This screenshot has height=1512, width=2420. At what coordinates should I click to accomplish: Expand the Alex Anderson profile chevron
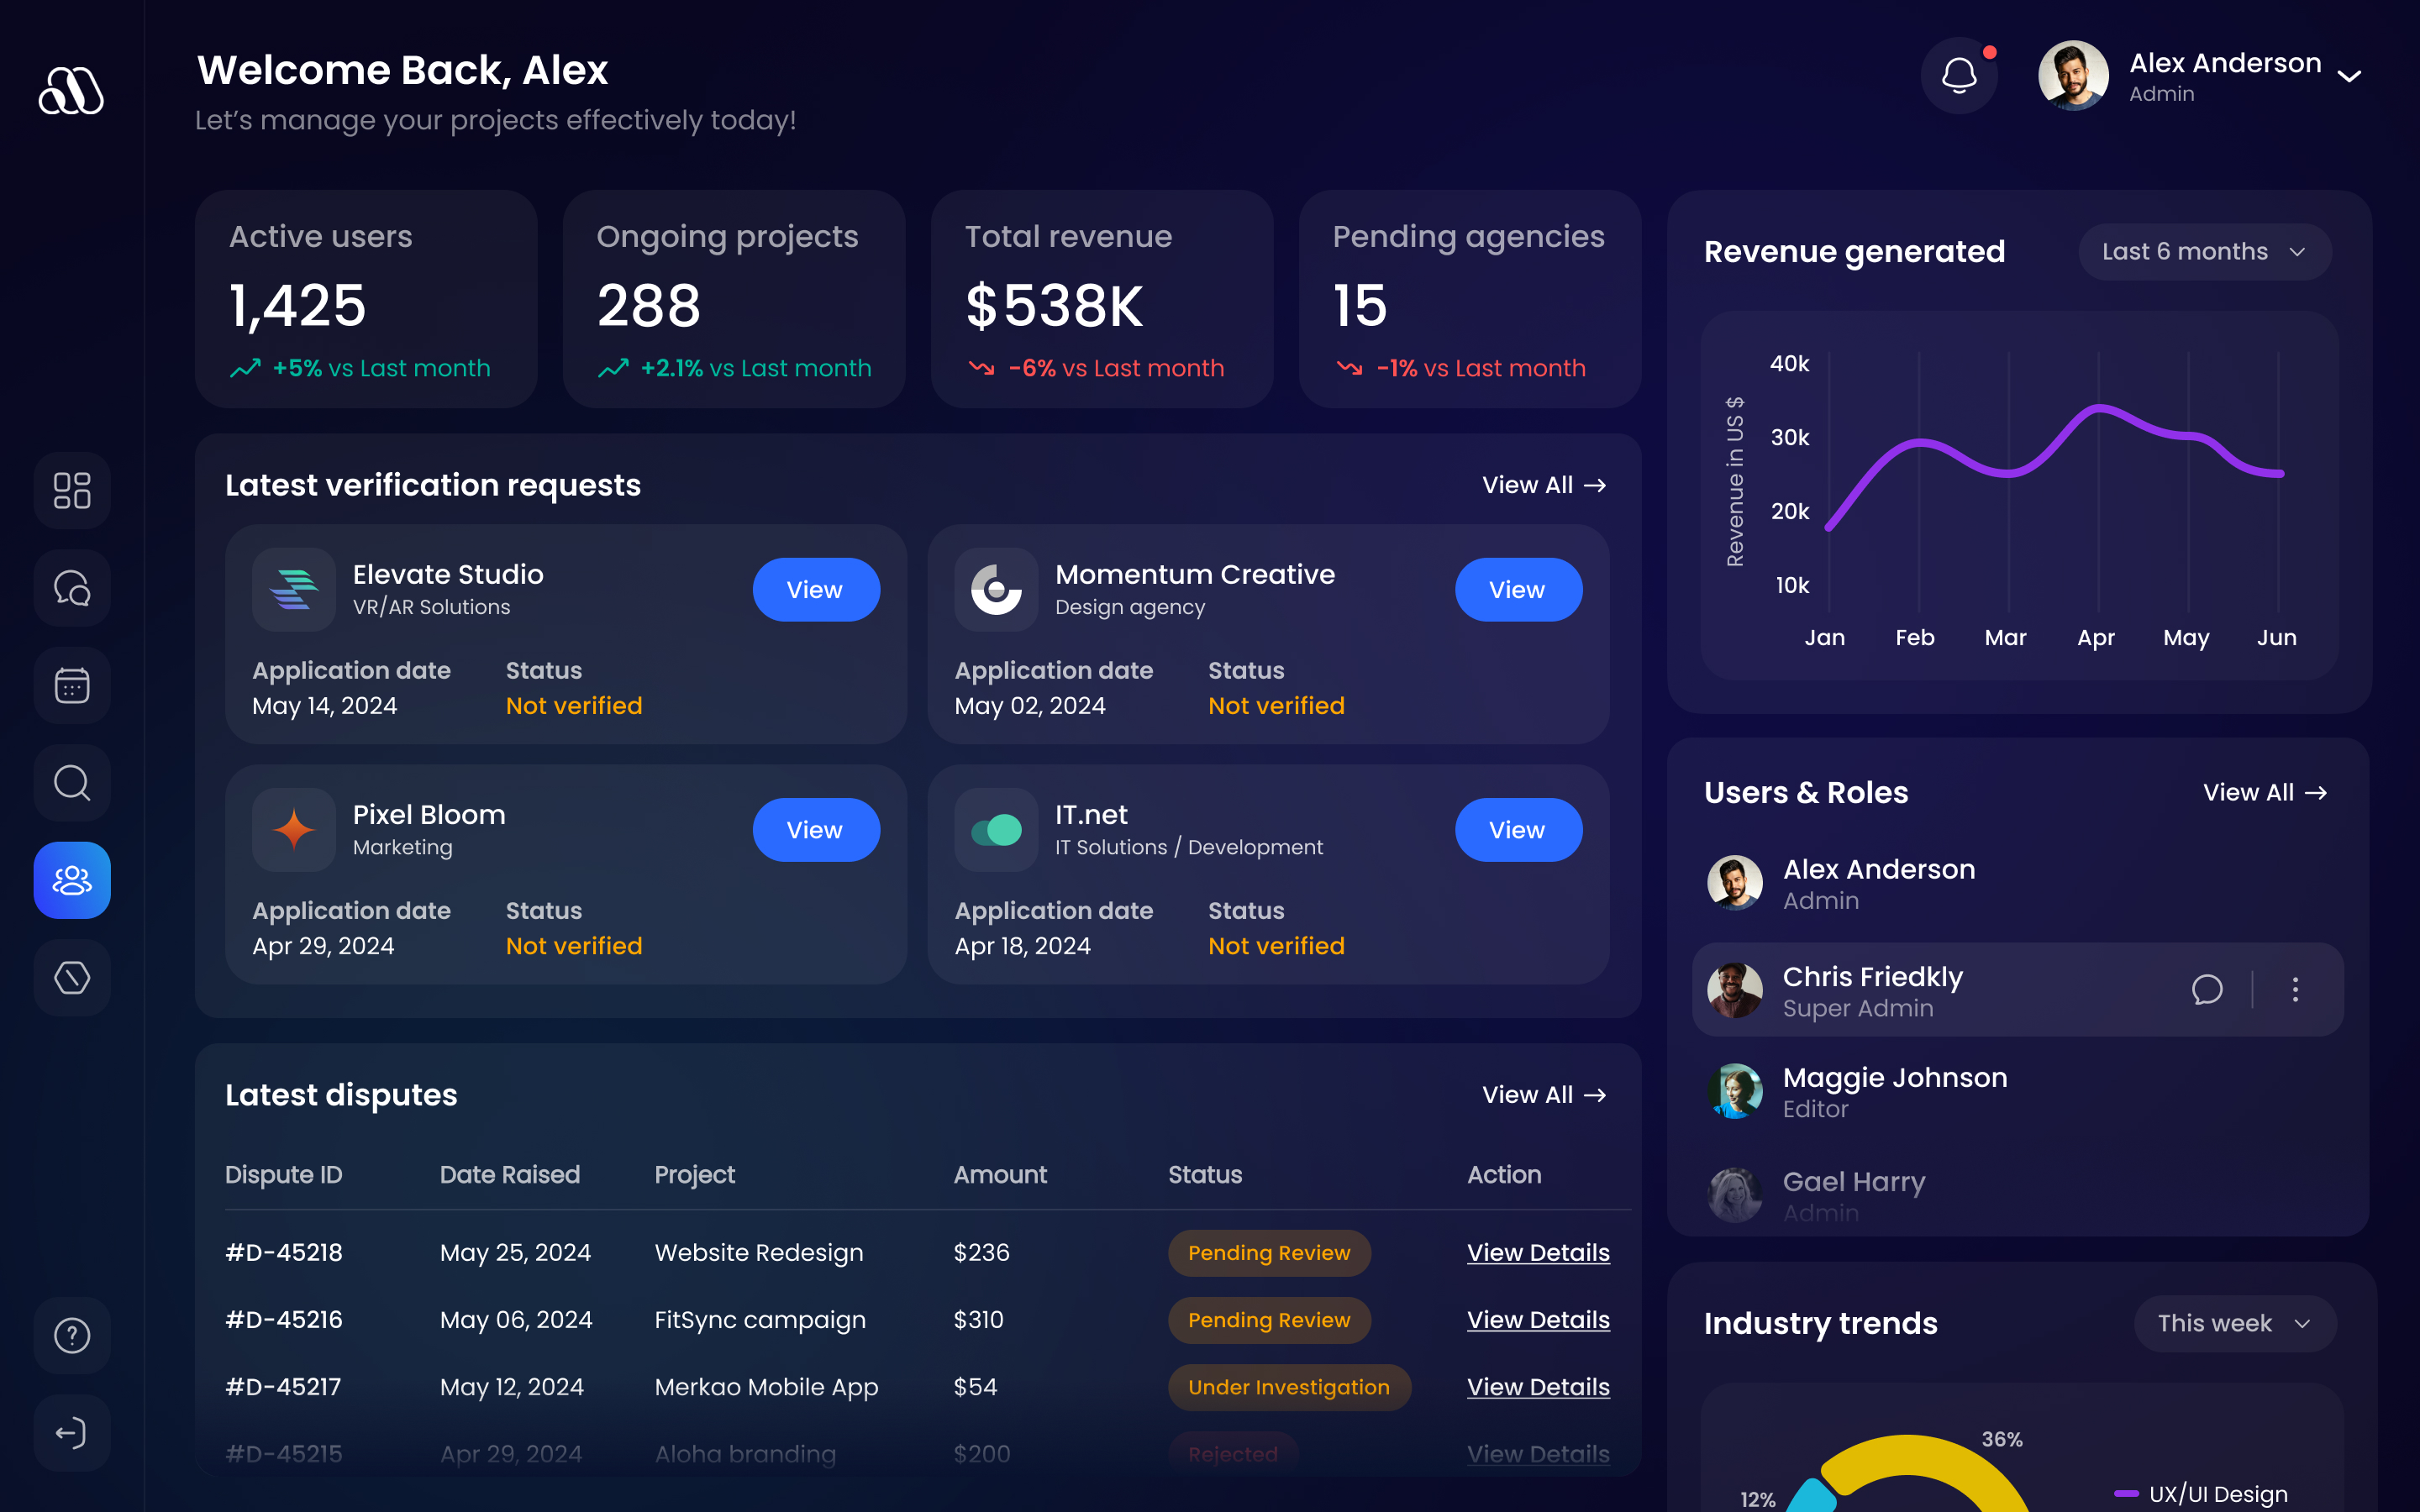(x=2349, y=76)
